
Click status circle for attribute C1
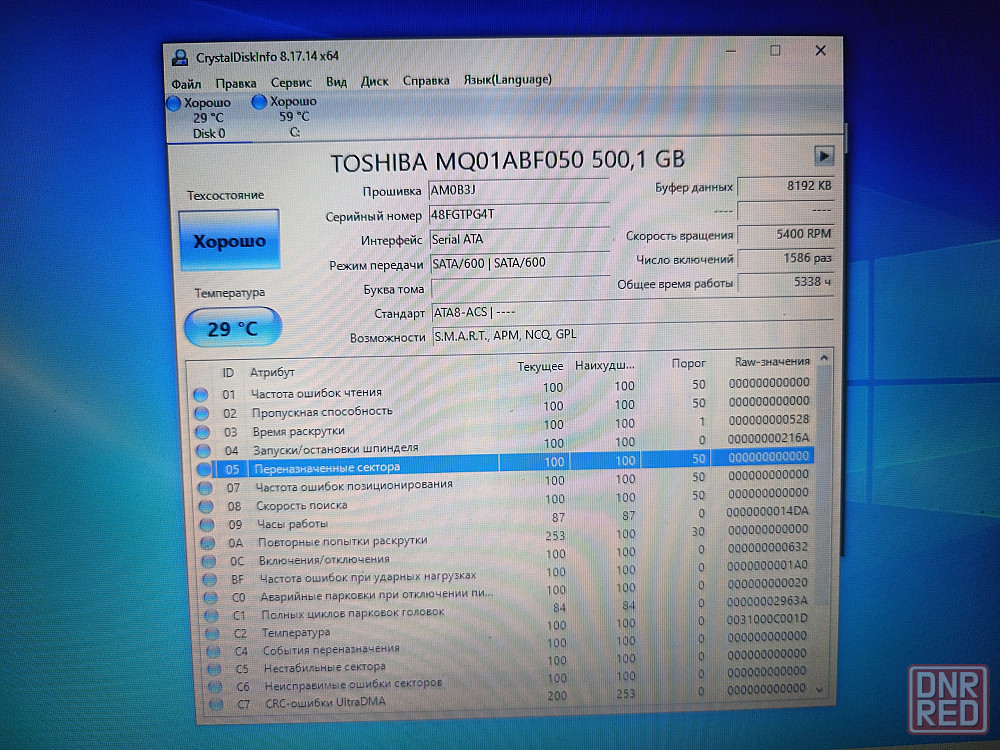point(212,616)
